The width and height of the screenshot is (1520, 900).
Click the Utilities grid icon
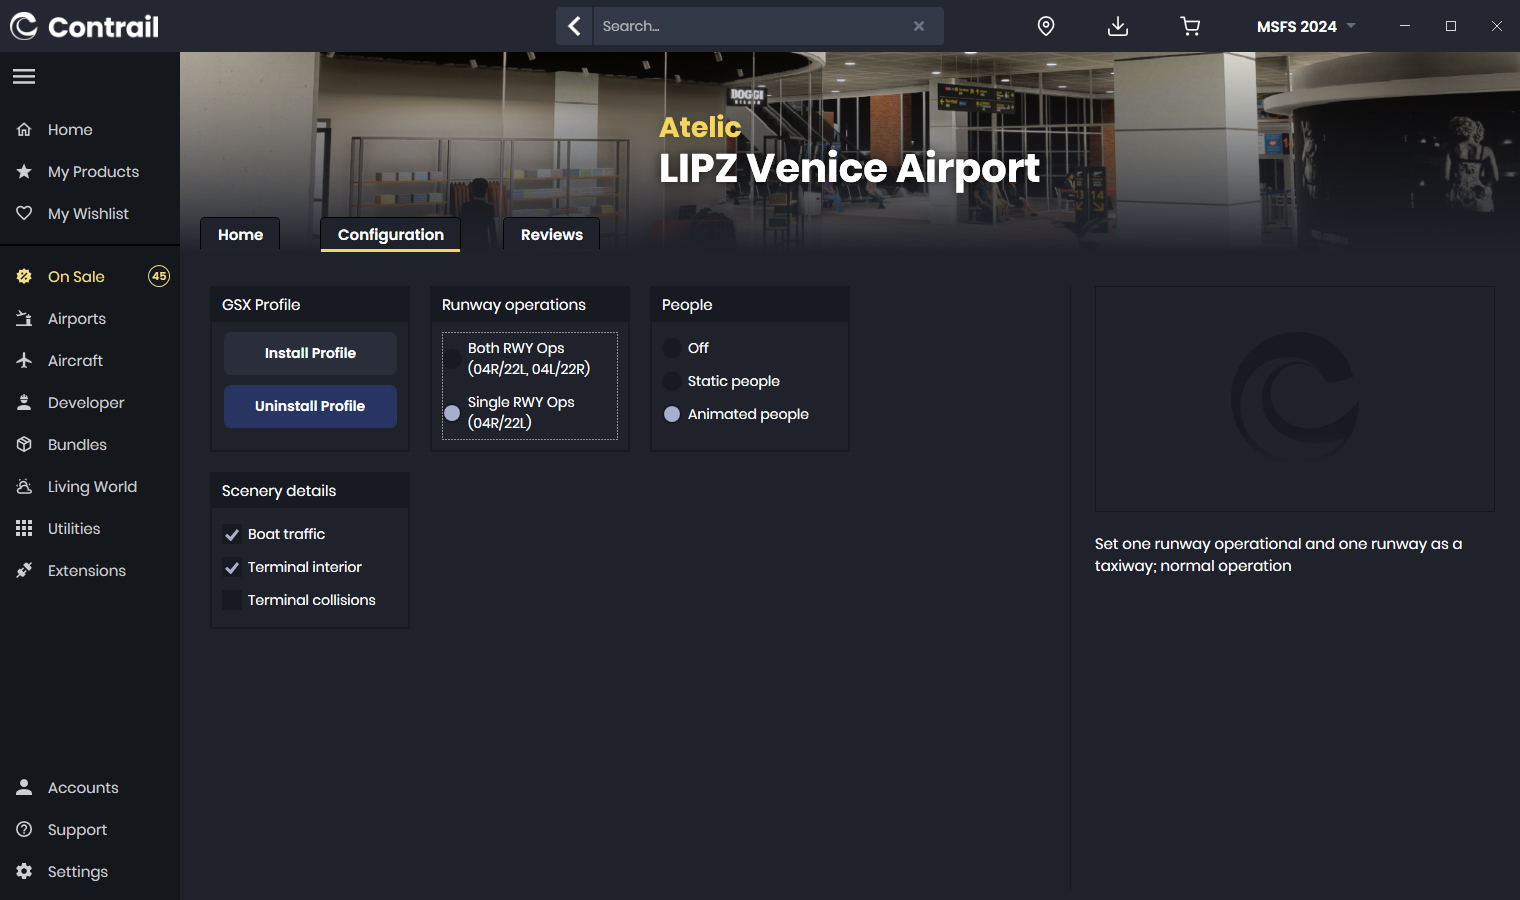tap(24, 529)
